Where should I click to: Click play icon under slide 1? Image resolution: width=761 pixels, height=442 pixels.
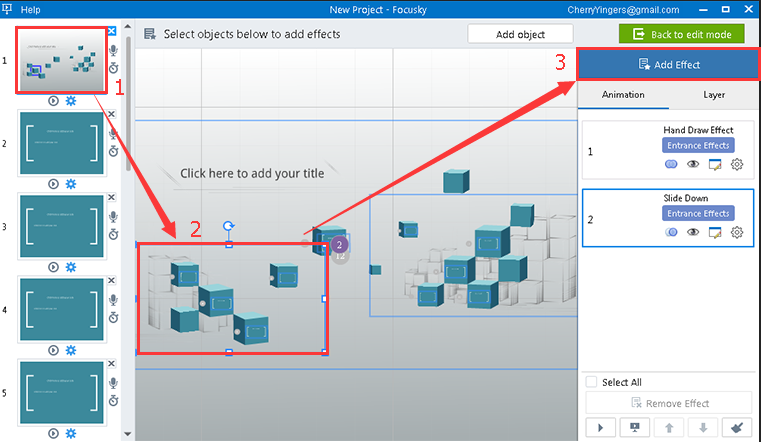click(53, 101)
